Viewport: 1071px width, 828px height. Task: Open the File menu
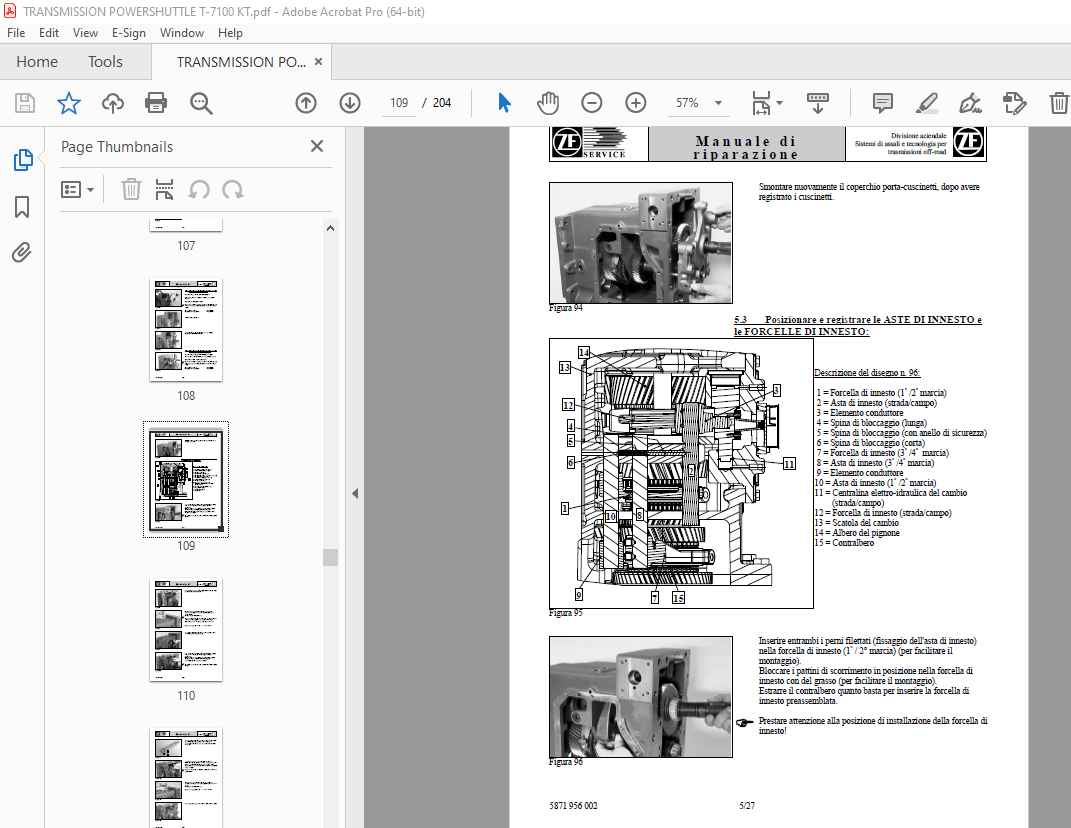click(16, 33)
